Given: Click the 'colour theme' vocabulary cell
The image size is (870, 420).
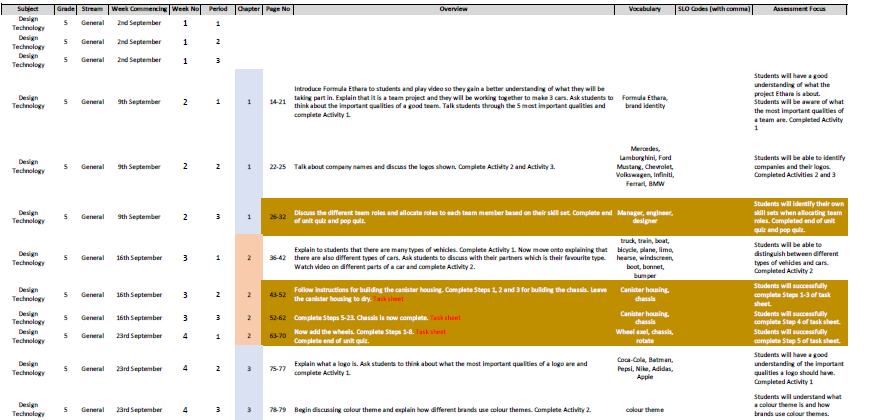Looking at the screenshot, I should click(644, 410).
